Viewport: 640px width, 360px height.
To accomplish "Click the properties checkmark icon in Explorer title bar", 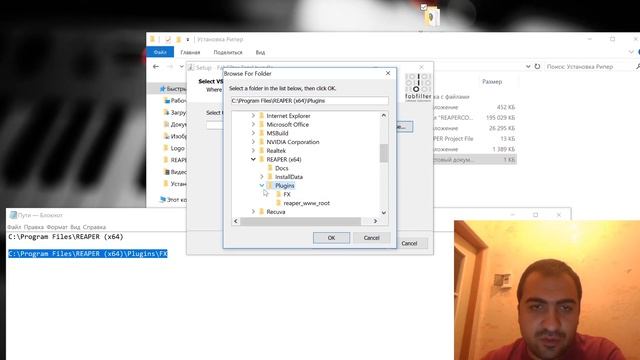I will pyautogui.click(x=168, y=39).
